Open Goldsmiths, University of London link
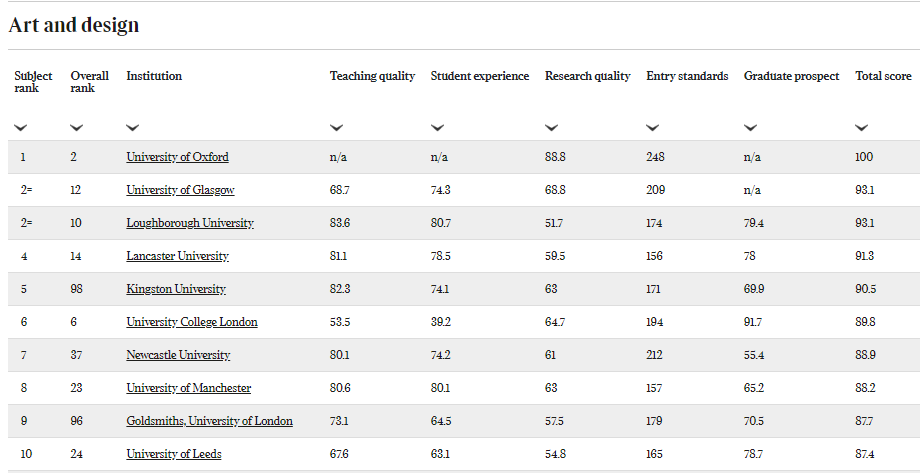The width and height of the screenshot is (923, 473). click(x=210, y=421)
